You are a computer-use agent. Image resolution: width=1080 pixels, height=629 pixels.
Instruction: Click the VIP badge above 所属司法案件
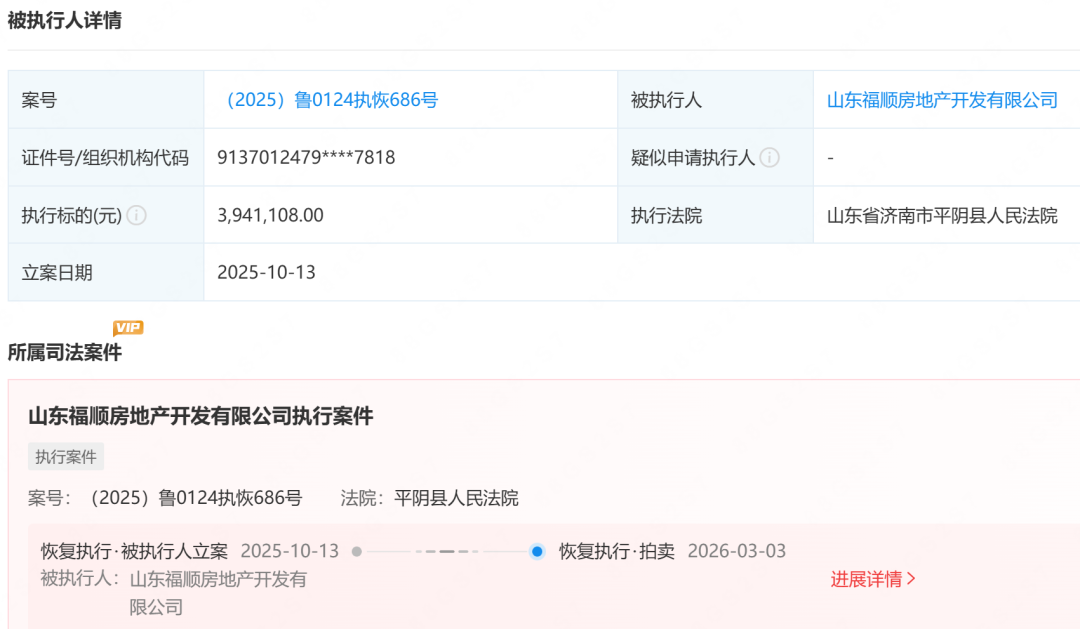129,327
